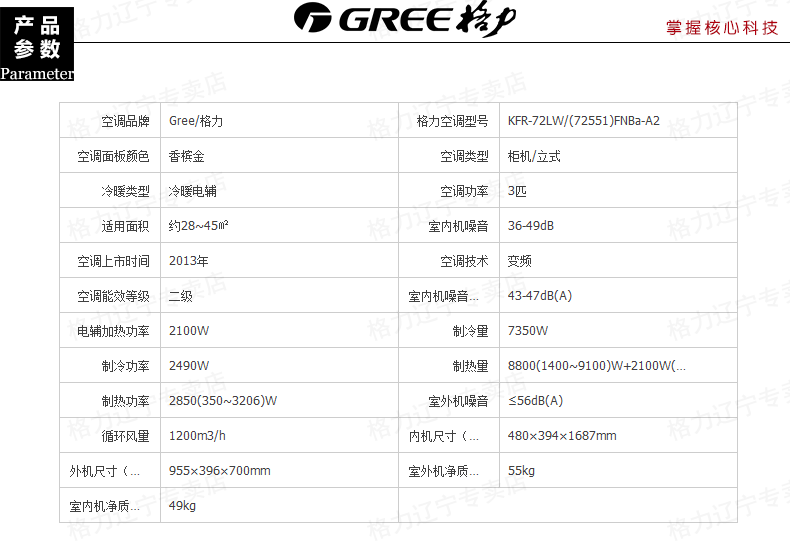The height and width of the screenshot is (559, 790).
Task: Click the 电辅加热功率 label
Action: pyautogui.click(x=113, y=331)
